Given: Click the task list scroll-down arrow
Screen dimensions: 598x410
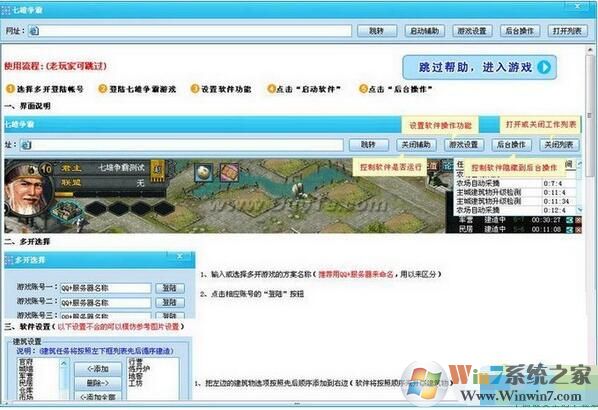Looking at the screenshot, I should [580, 210].
